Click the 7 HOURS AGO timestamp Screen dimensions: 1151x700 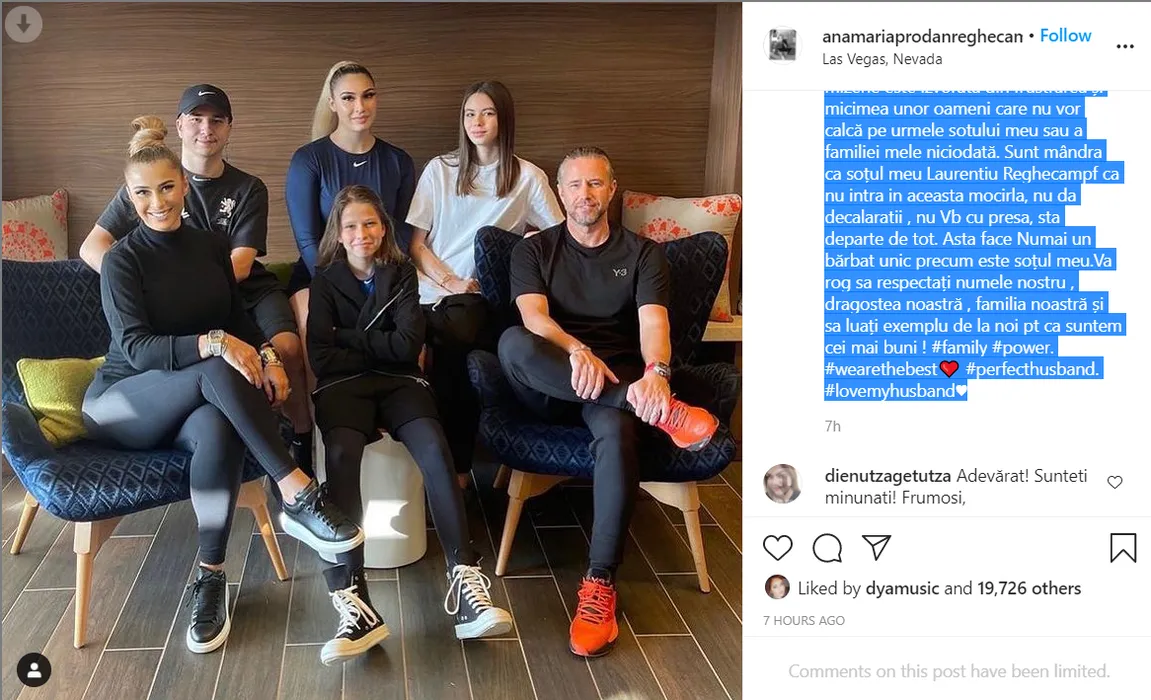pyautogui.click(x=804, y=620)
